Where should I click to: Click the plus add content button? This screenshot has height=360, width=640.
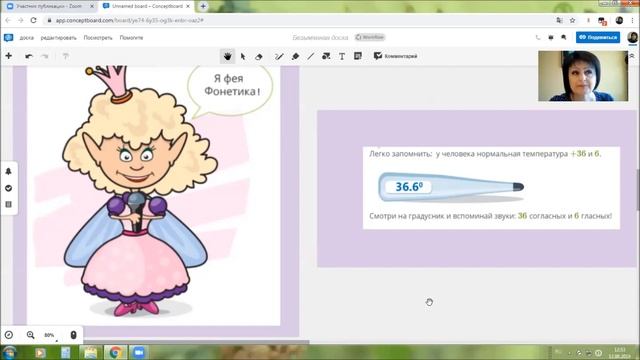click(9, 56)
